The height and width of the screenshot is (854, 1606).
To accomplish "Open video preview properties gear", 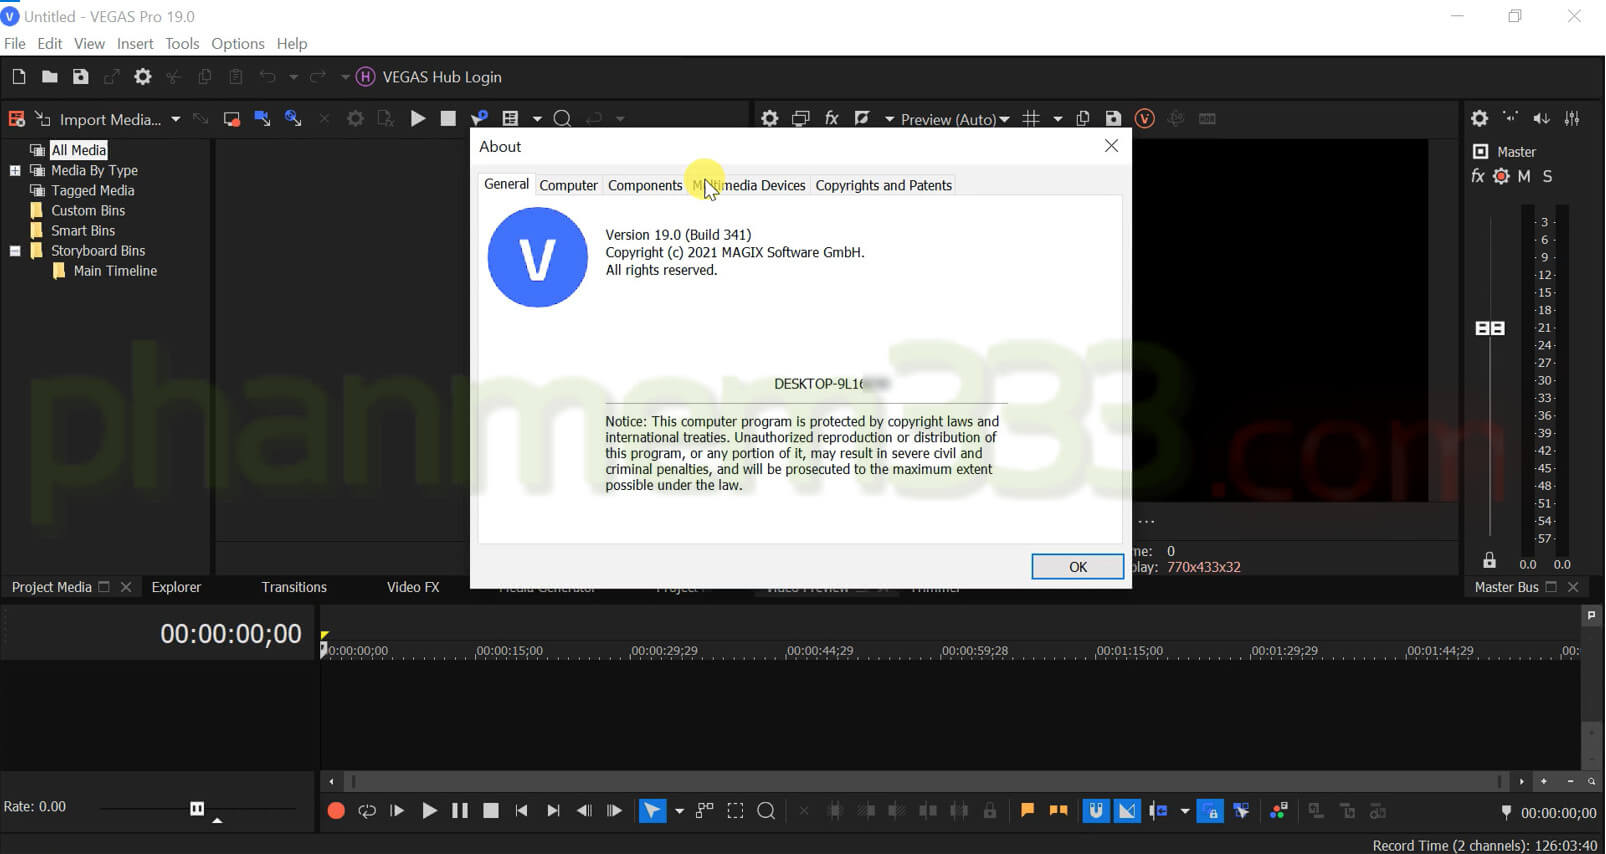I will 769,119.
